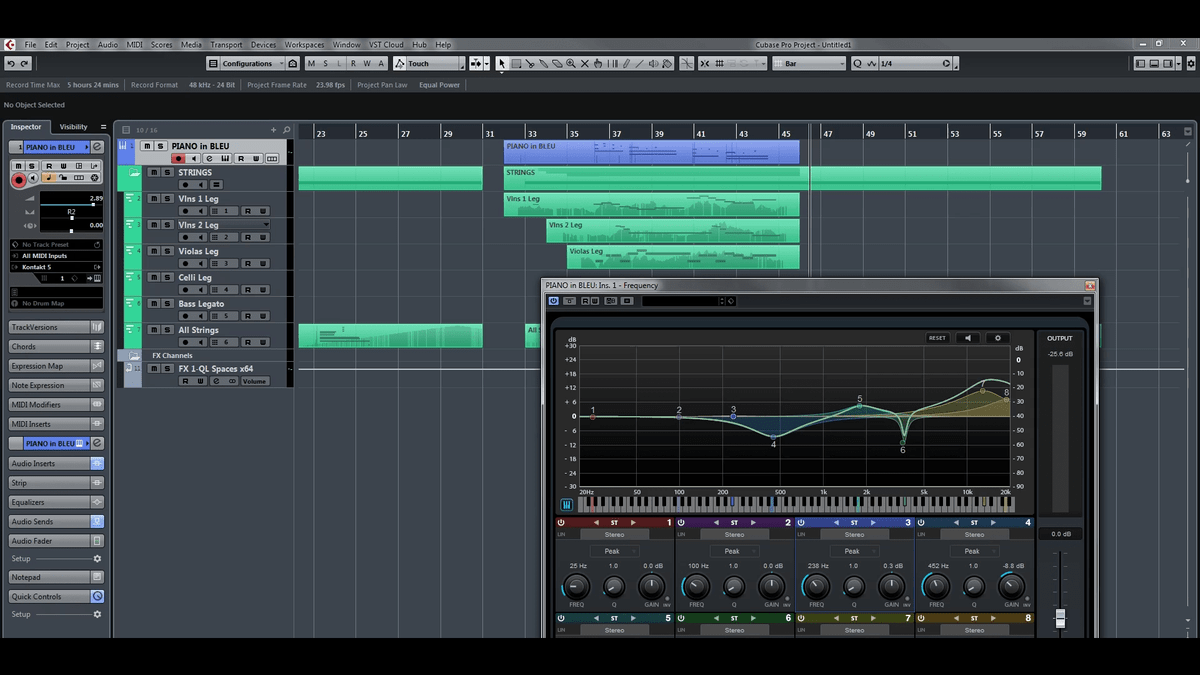The width and height of the screenshot is (1200, 675).
Task: Click band 4 GAIN knob
Action: point(1011,587)
